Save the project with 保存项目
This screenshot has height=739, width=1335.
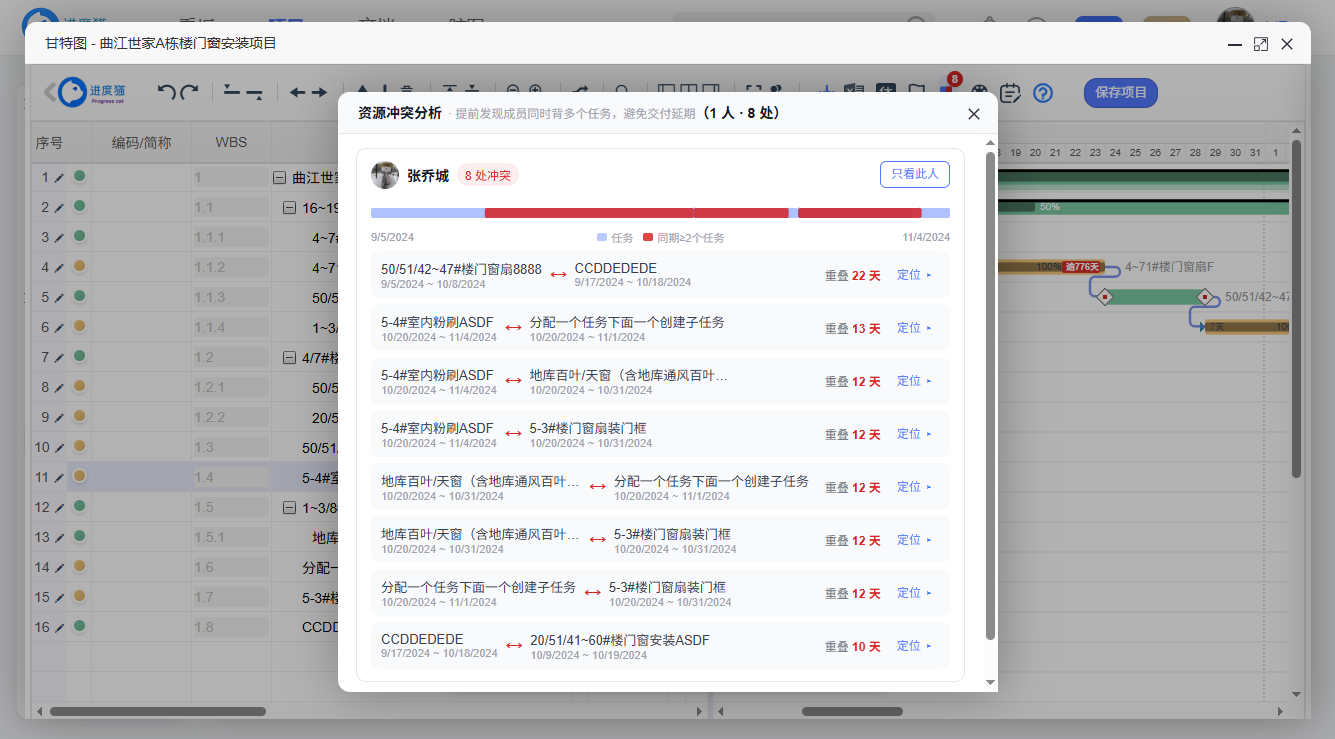pyautogui.click(x=1121, y=93)
